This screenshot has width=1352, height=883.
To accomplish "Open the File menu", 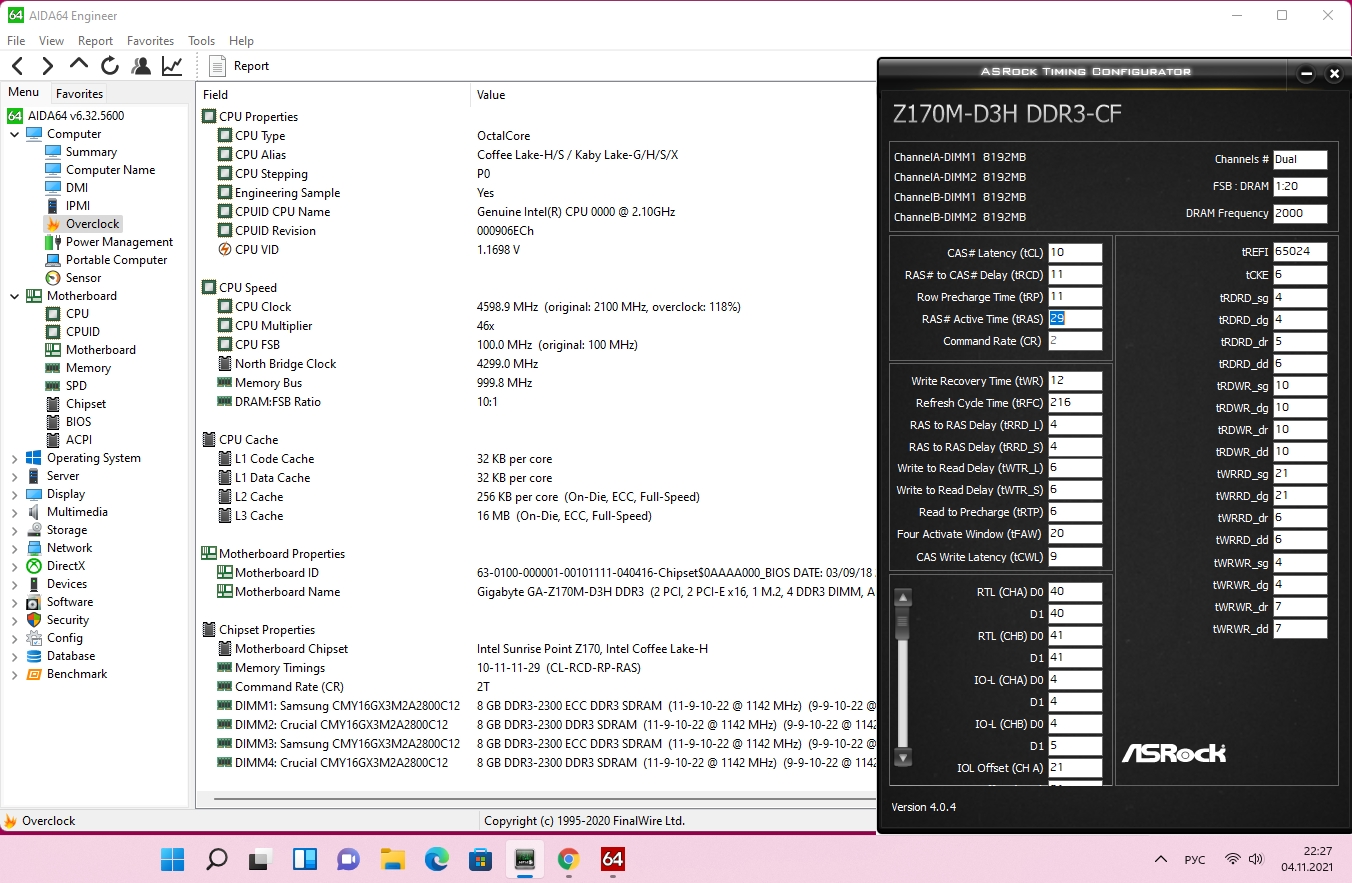I will [x=16, y=41].
